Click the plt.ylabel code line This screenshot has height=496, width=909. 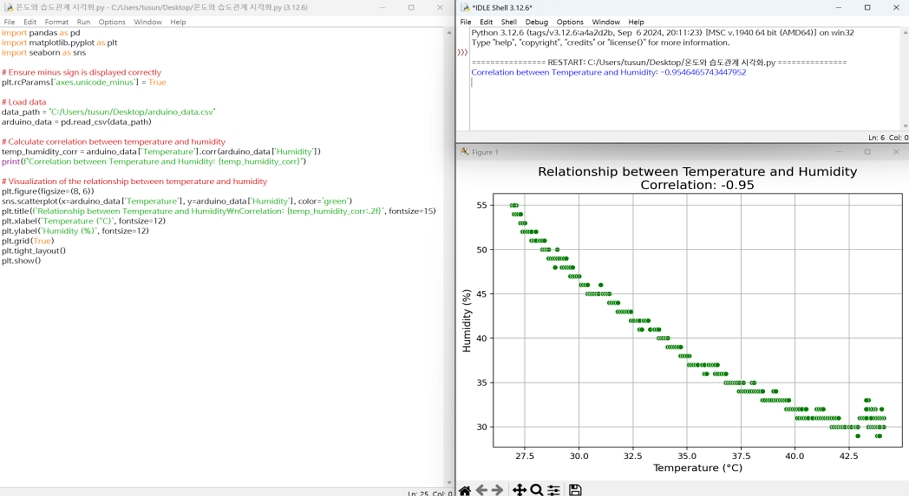click(x=75, y=231)
